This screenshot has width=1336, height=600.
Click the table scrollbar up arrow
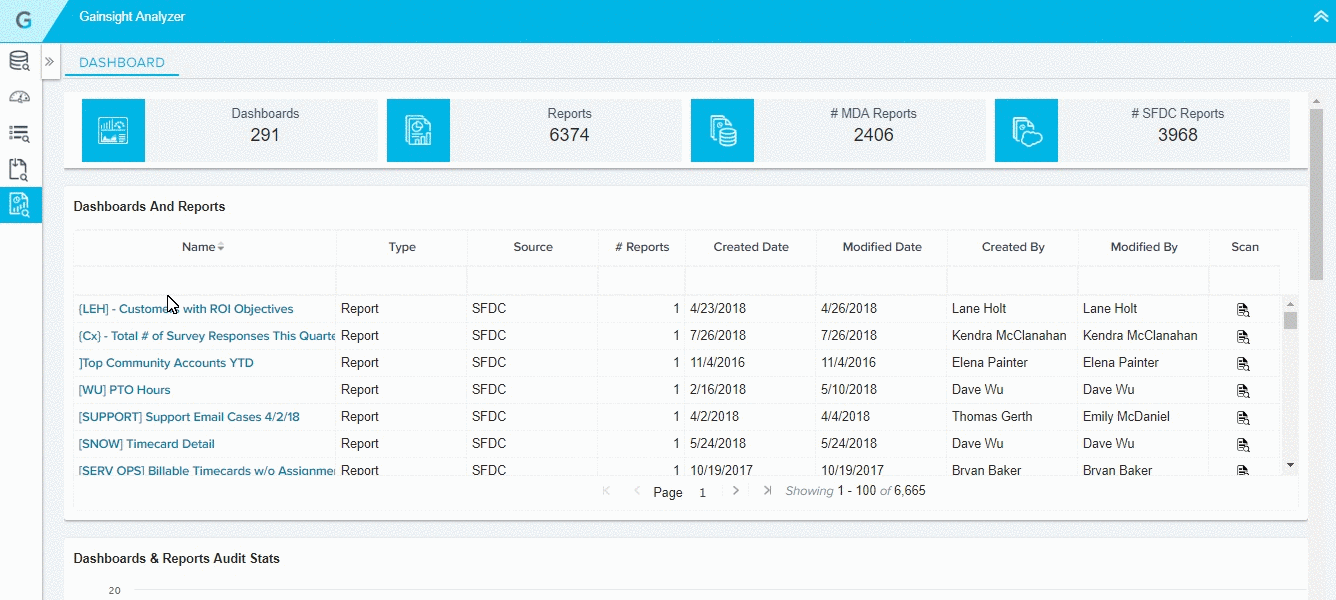point(1290,304)
